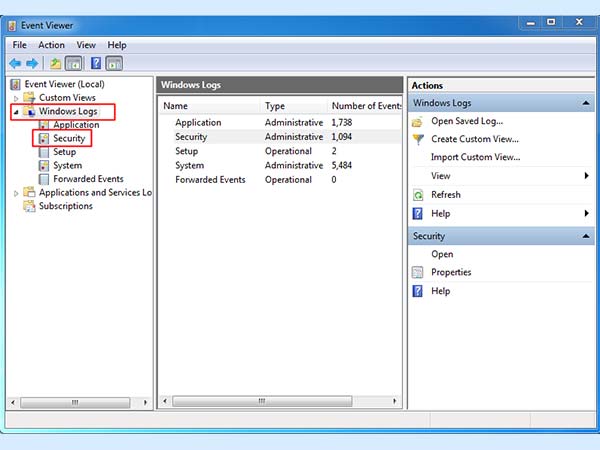Click the Forward arrow toolbar icon
600x450 pixels.
32,64
